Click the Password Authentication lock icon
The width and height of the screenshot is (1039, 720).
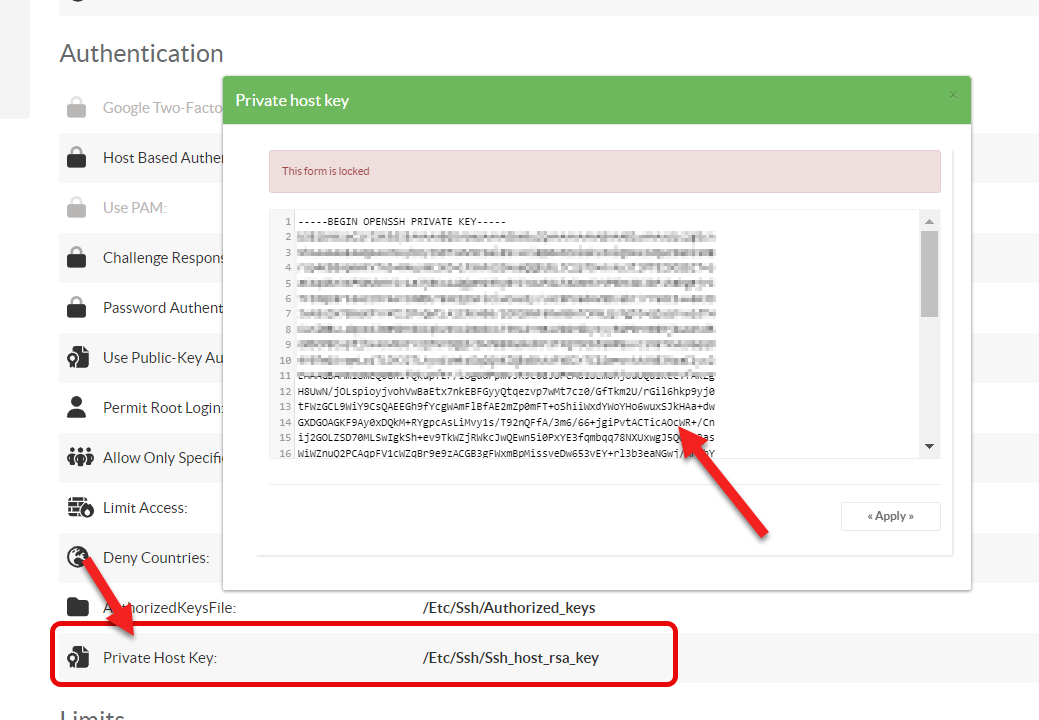point(76,308)
